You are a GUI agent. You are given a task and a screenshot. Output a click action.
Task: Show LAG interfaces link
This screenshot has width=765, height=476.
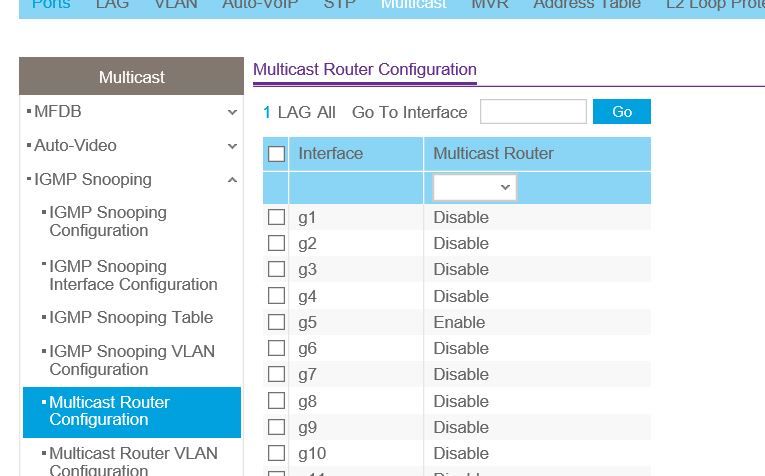294,113
